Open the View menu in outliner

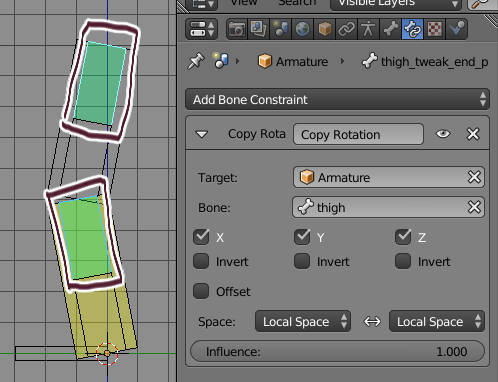tap(244, 3)
